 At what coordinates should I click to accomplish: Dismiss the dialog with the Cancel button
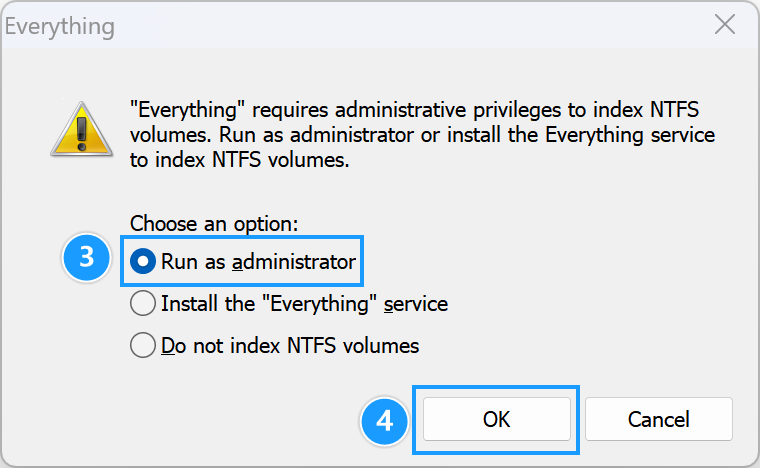tap(659, 419)
